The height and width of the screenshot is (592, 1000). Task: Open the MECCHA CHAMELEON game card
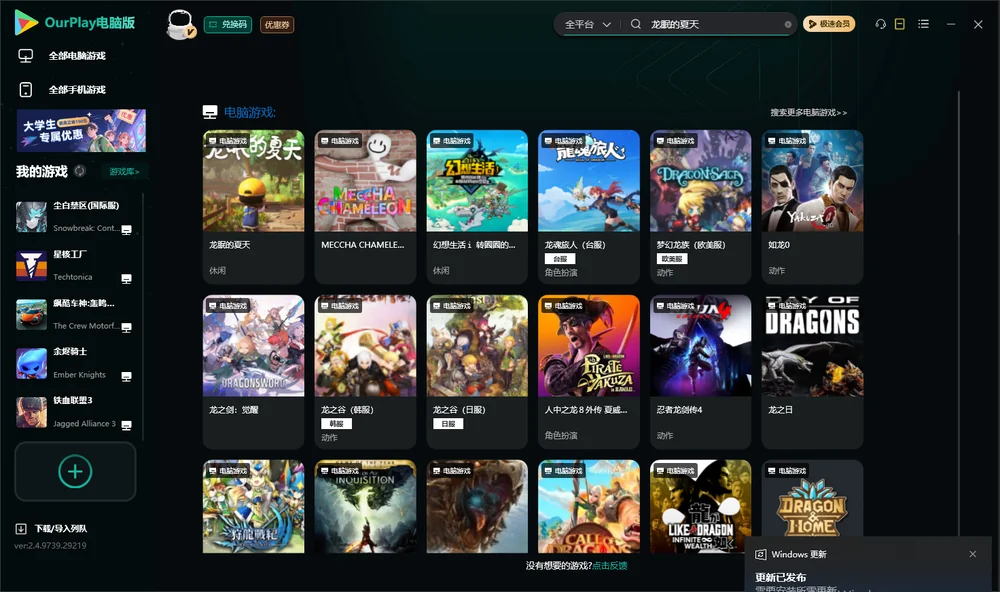tap(365, 207)
